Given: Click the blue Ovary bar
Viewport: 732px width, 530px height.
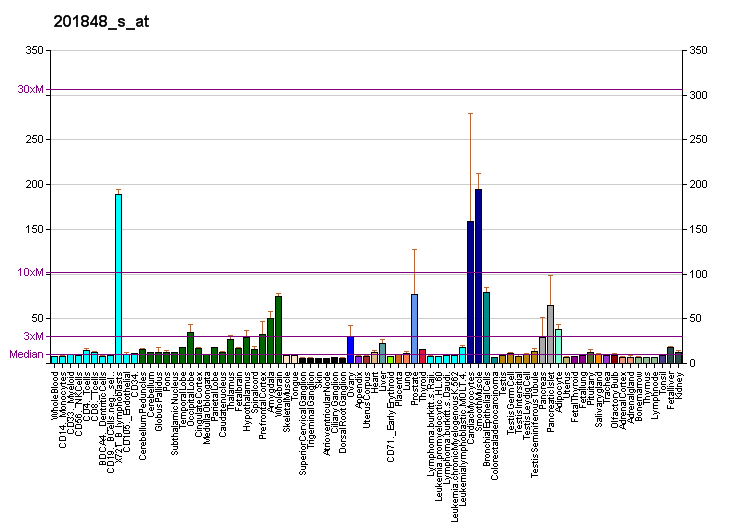Looking at the screenshot, I should pos(351,349).
